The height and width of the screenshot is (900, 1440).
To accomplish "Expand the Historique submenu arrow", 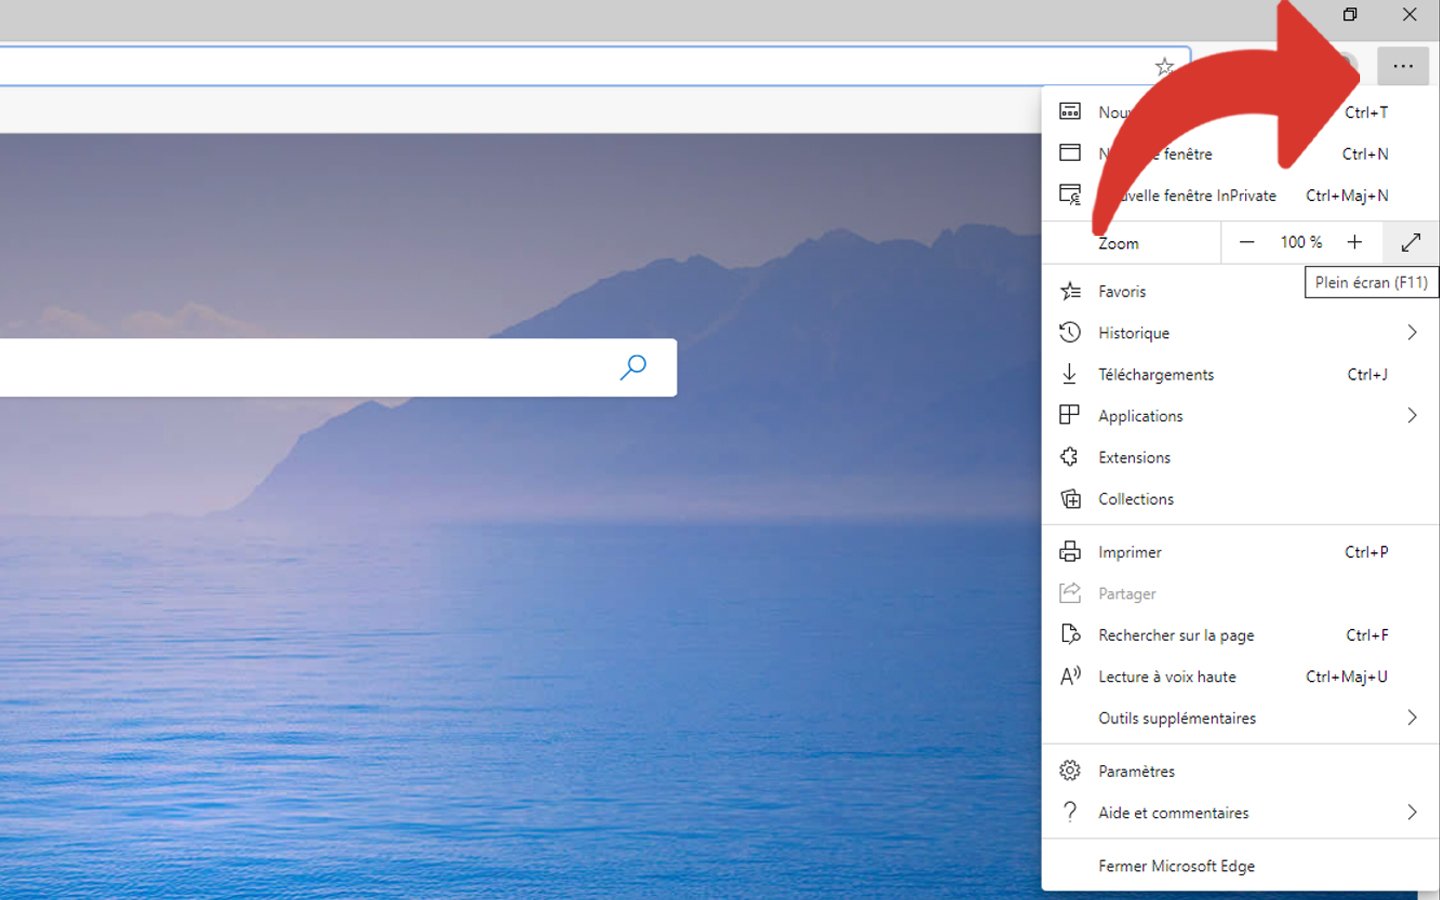I will (1411, 332).
